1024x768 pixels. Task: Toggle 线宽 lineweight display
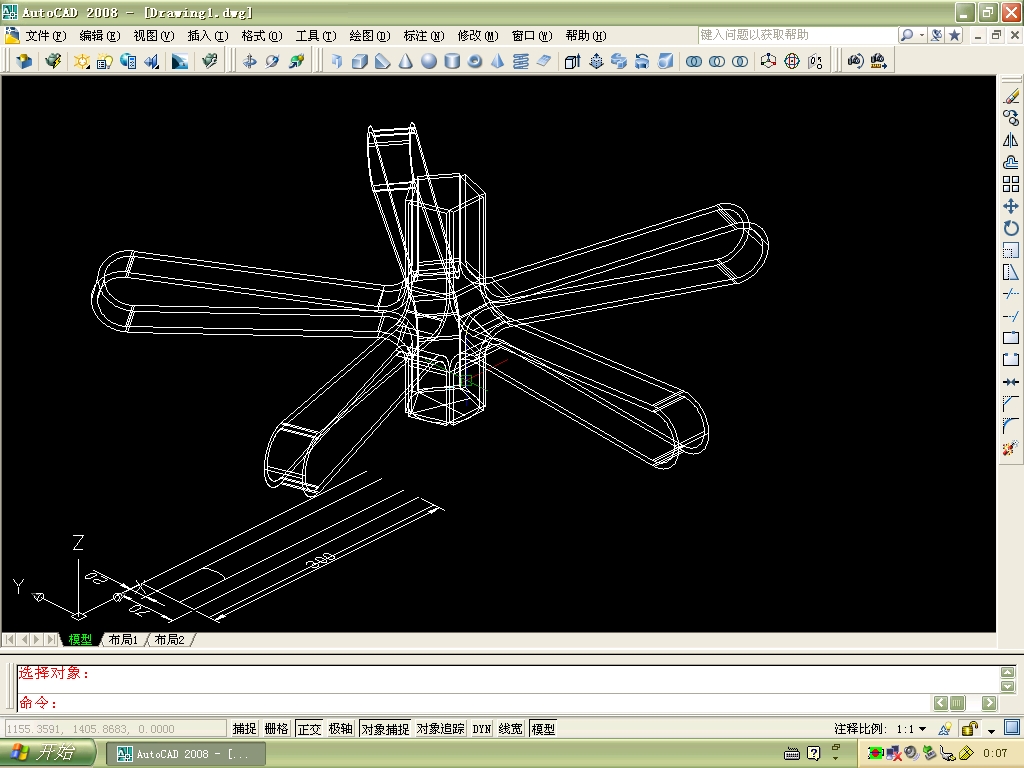pos(511,729)
